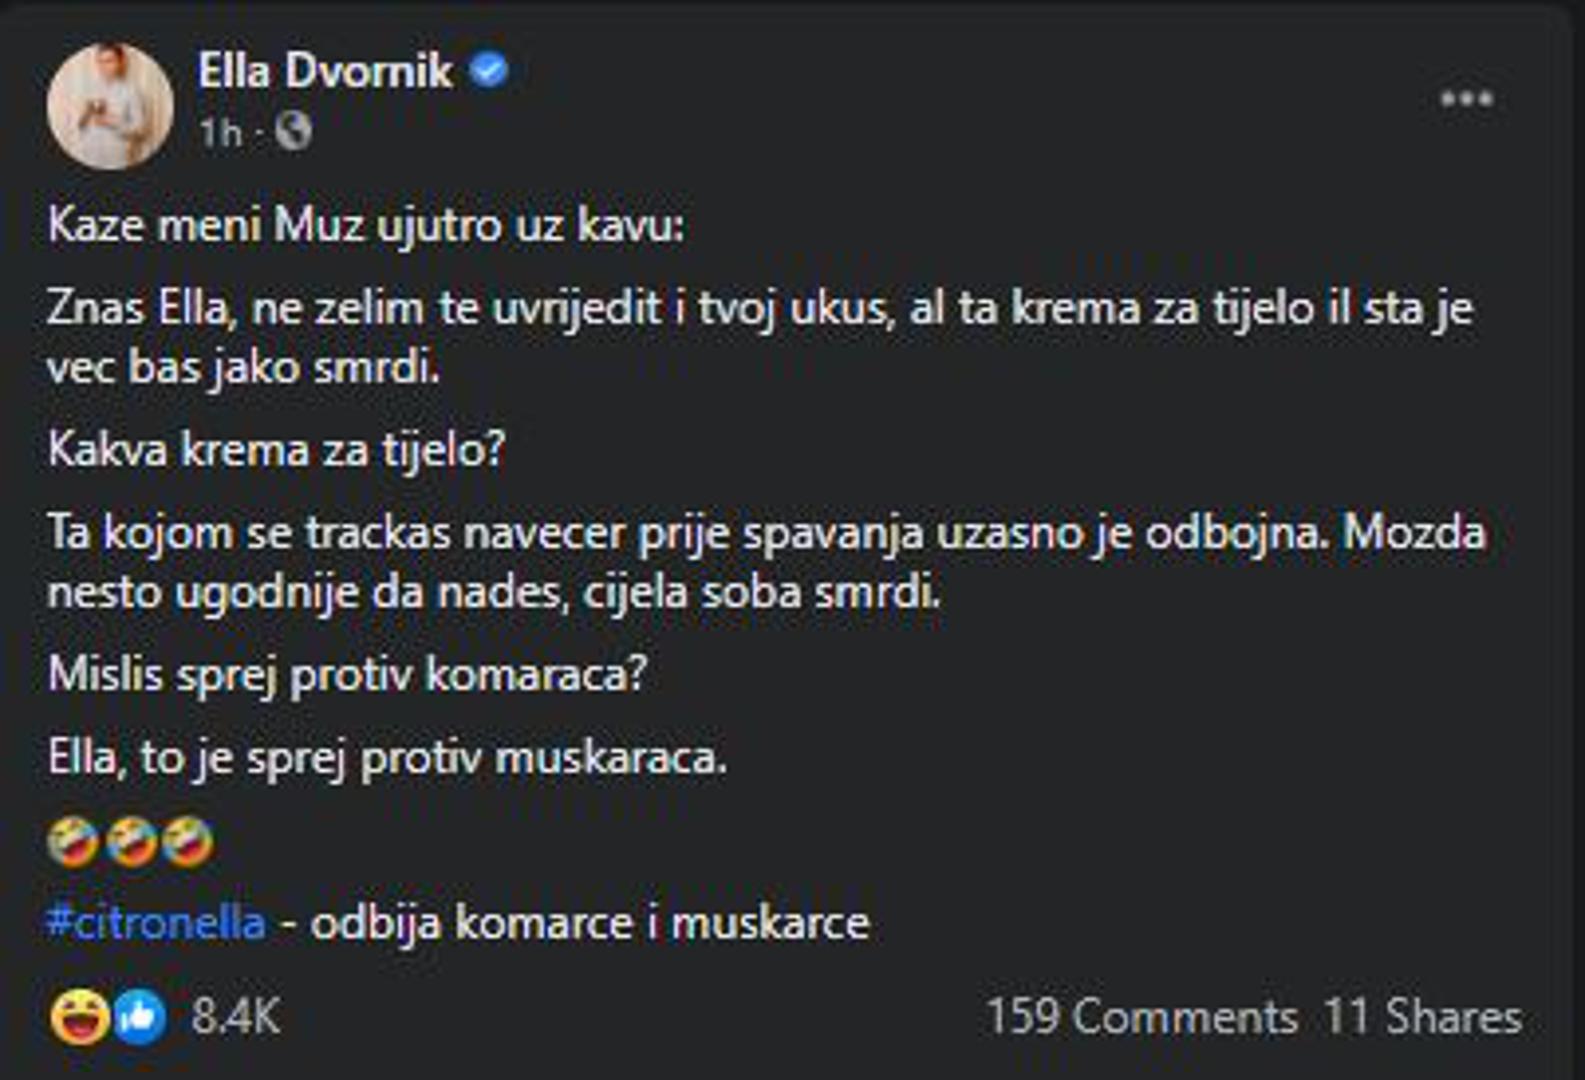
Task: Click the Haha reaction icon by 8.4K
Action: (x=79, y=1016)
